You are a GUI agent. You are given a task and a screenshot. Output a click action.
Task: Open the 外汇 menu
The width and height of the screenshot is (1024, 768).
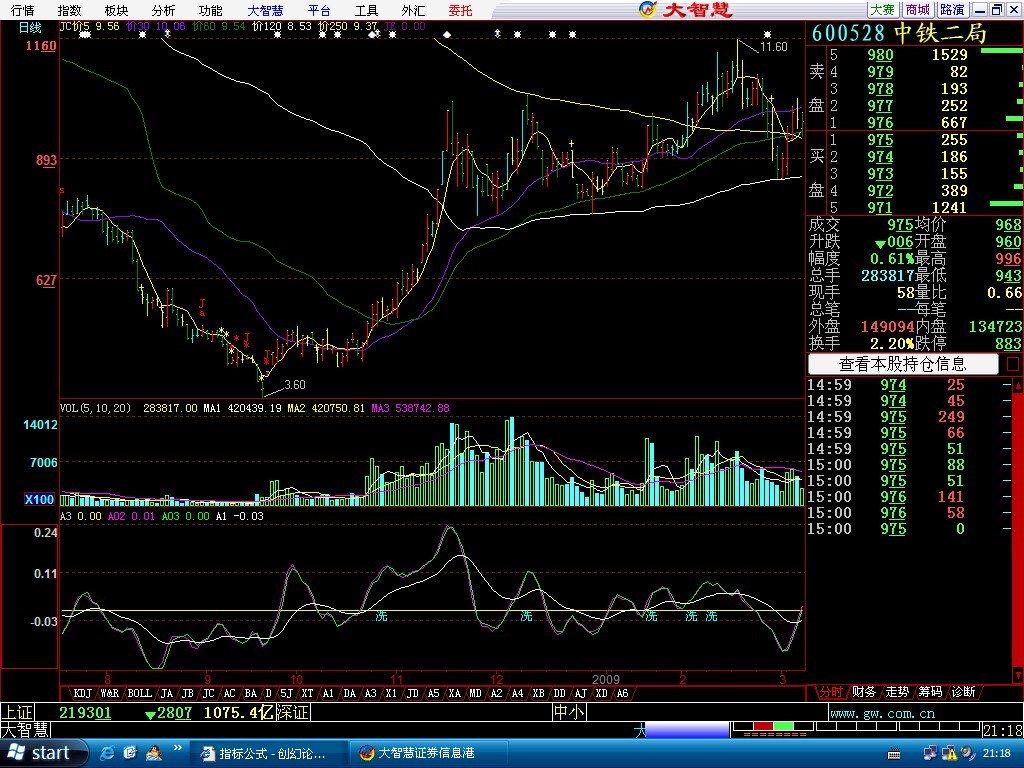413,10
